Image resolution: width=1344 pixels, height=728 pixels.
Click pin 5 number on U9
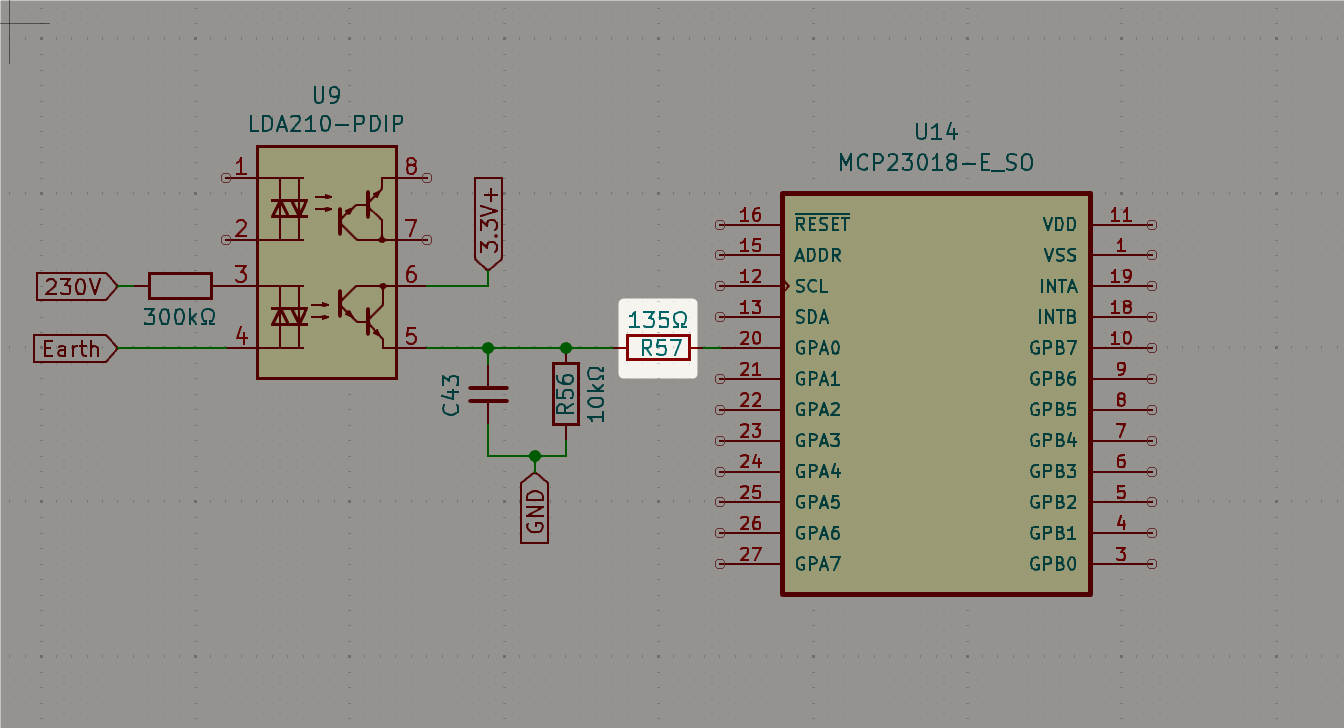point(411,337)
